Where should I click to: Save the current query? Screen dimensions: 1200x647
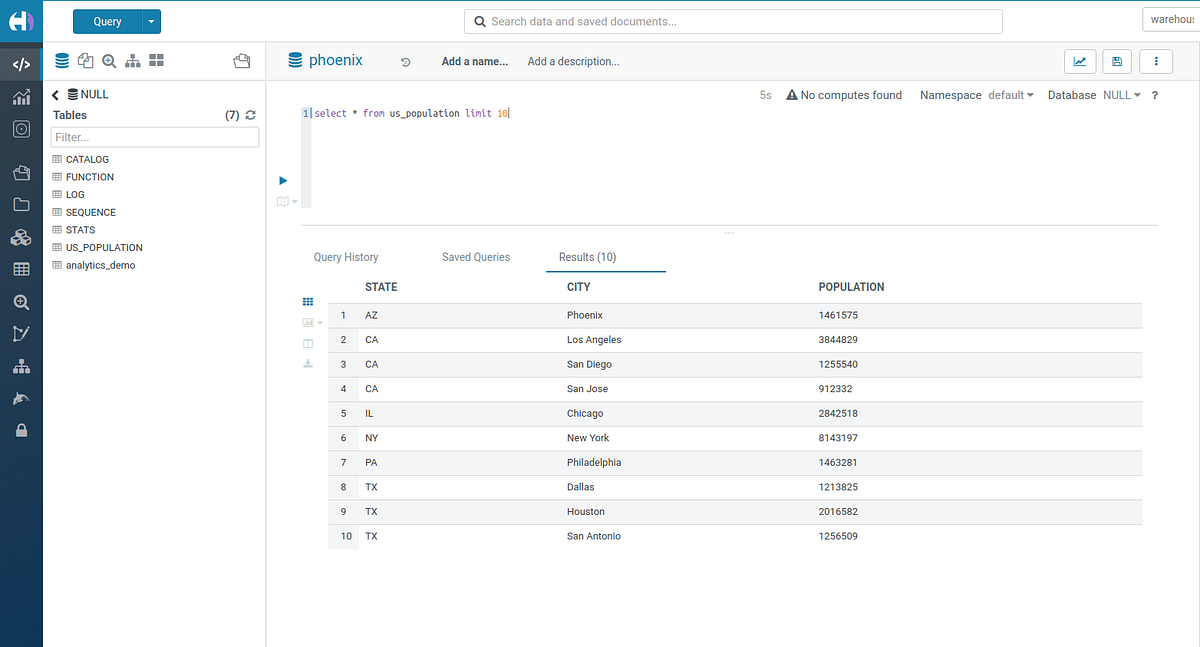pyautogui.click(x=1116, y=61)
